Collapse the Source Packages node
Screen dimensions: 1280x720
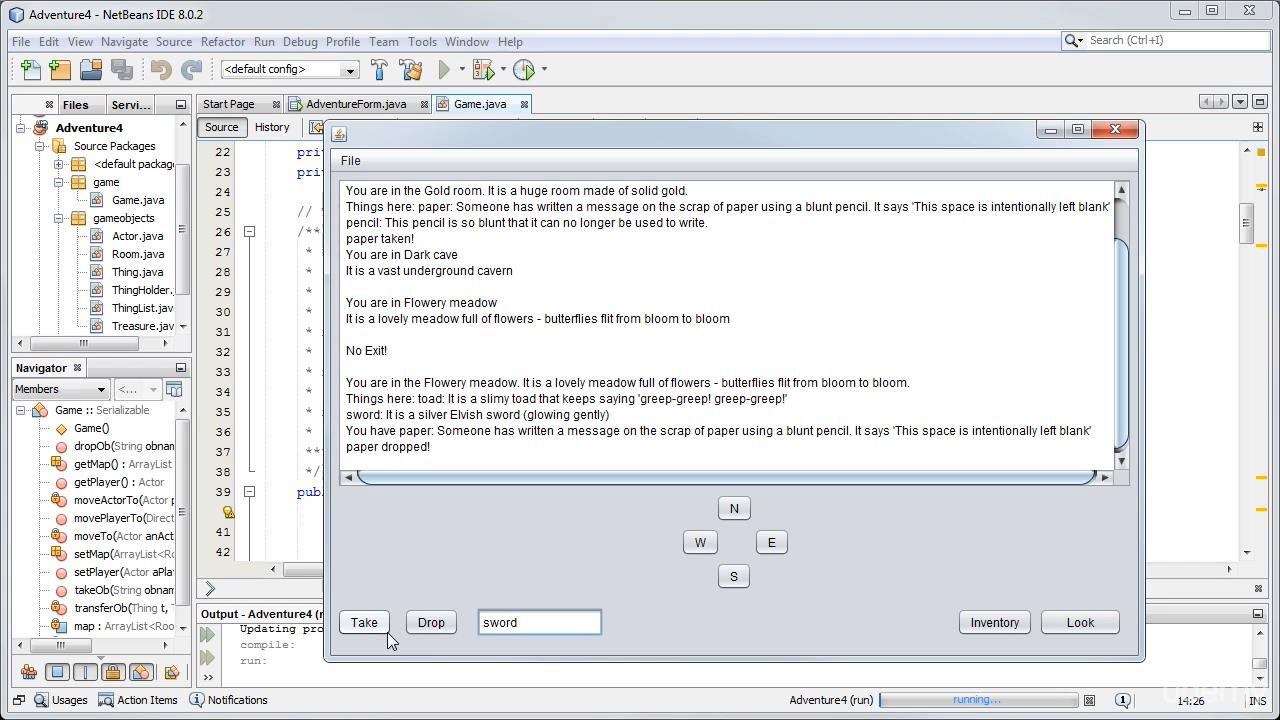[40, 146]
